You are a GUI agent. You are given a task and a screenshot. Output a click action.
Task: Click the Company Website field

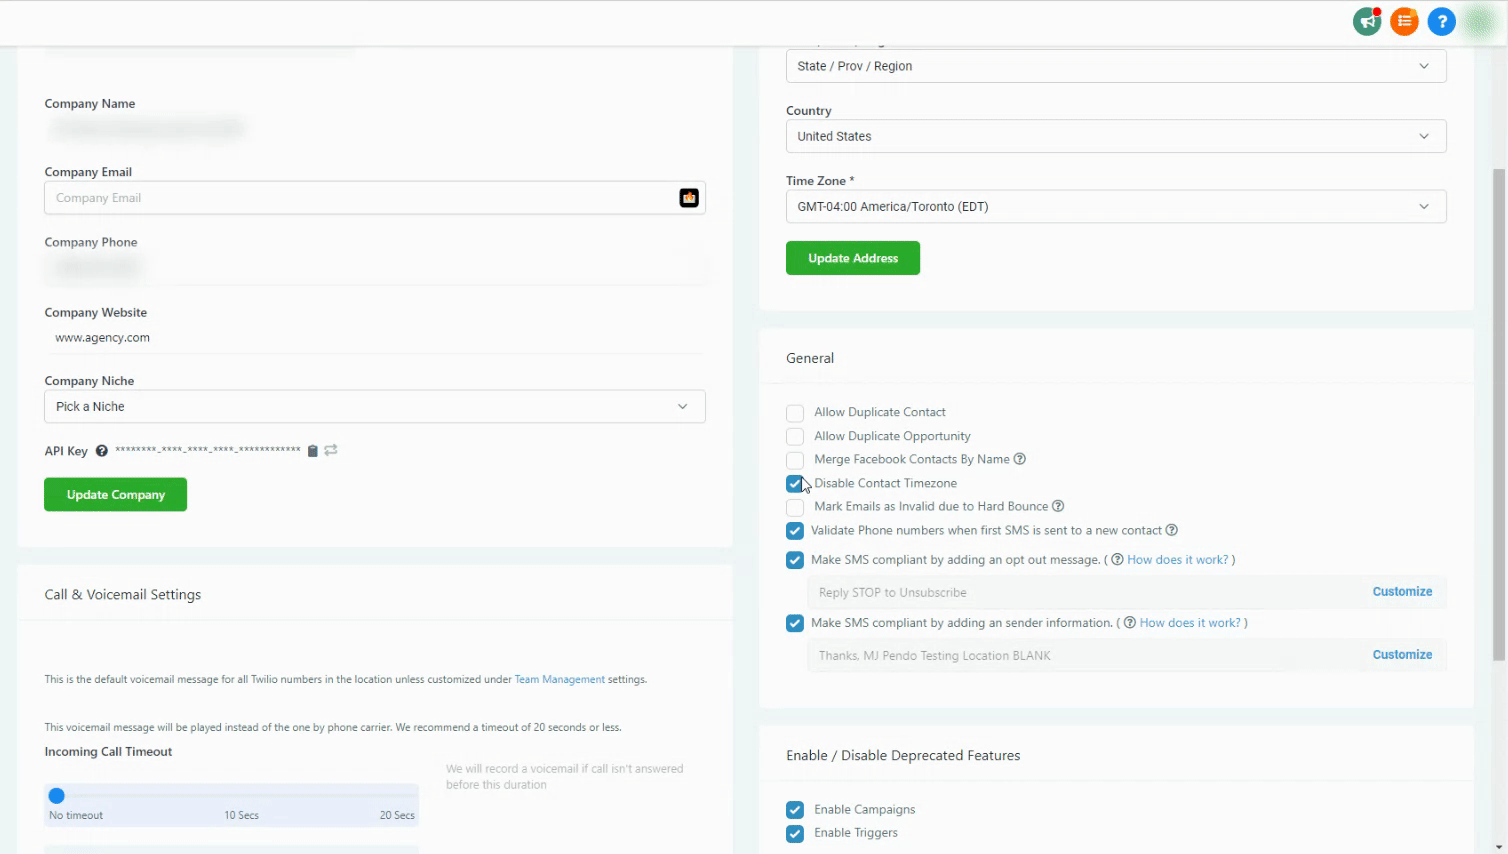point(375,338)
